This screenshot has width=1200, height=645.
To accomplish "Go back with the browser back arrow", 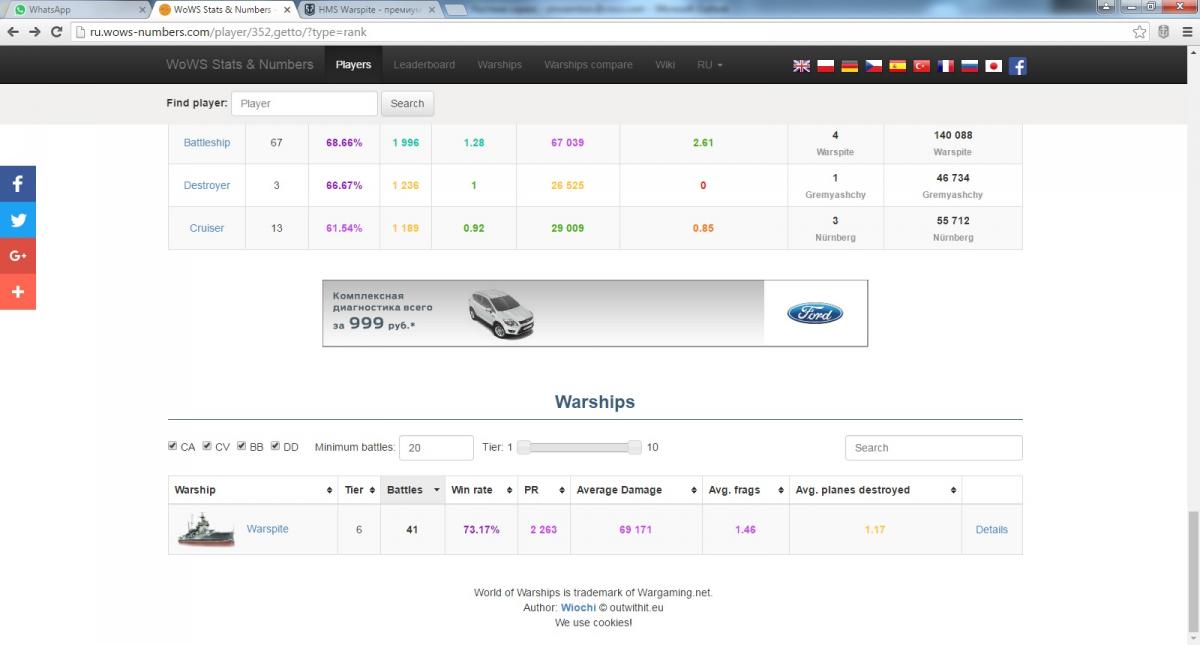I will point(13,32).
